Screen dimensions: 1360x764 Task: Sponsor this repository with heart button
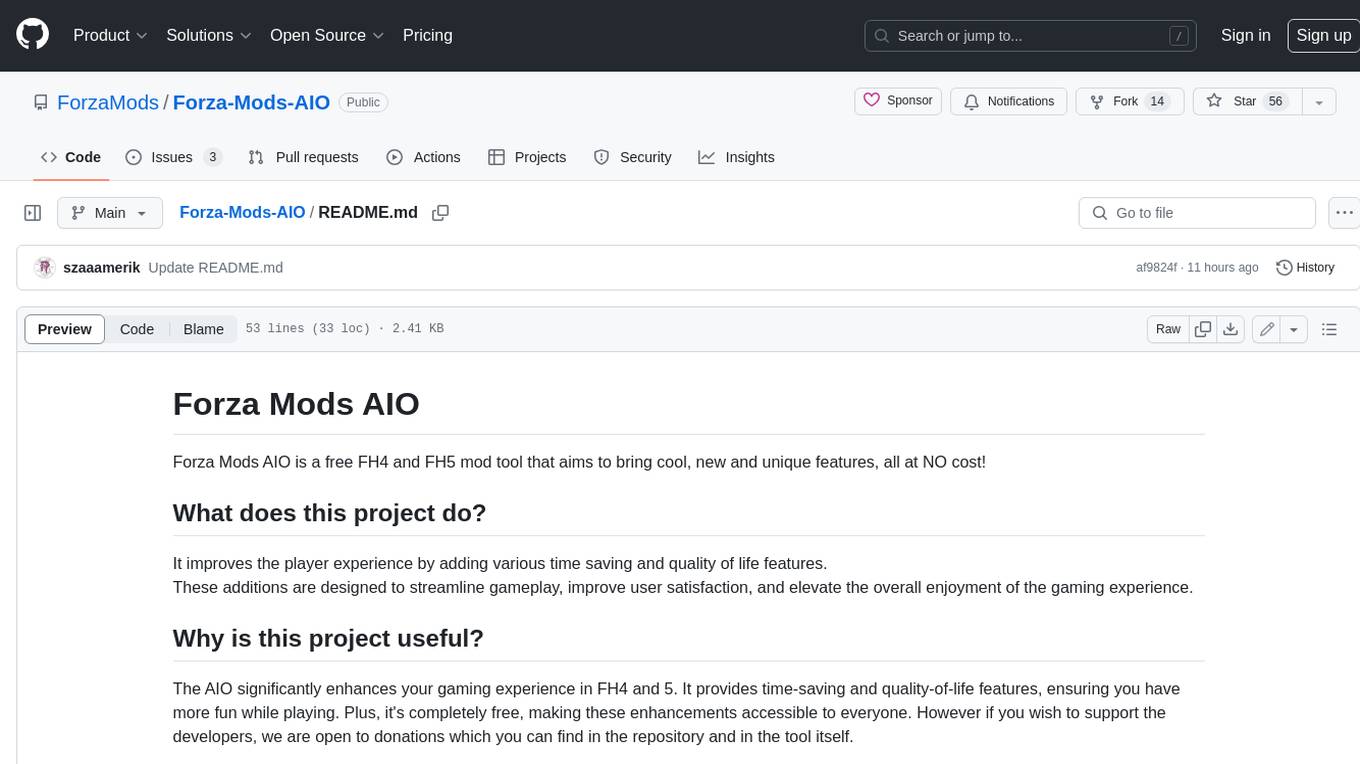tap(898, 101)
